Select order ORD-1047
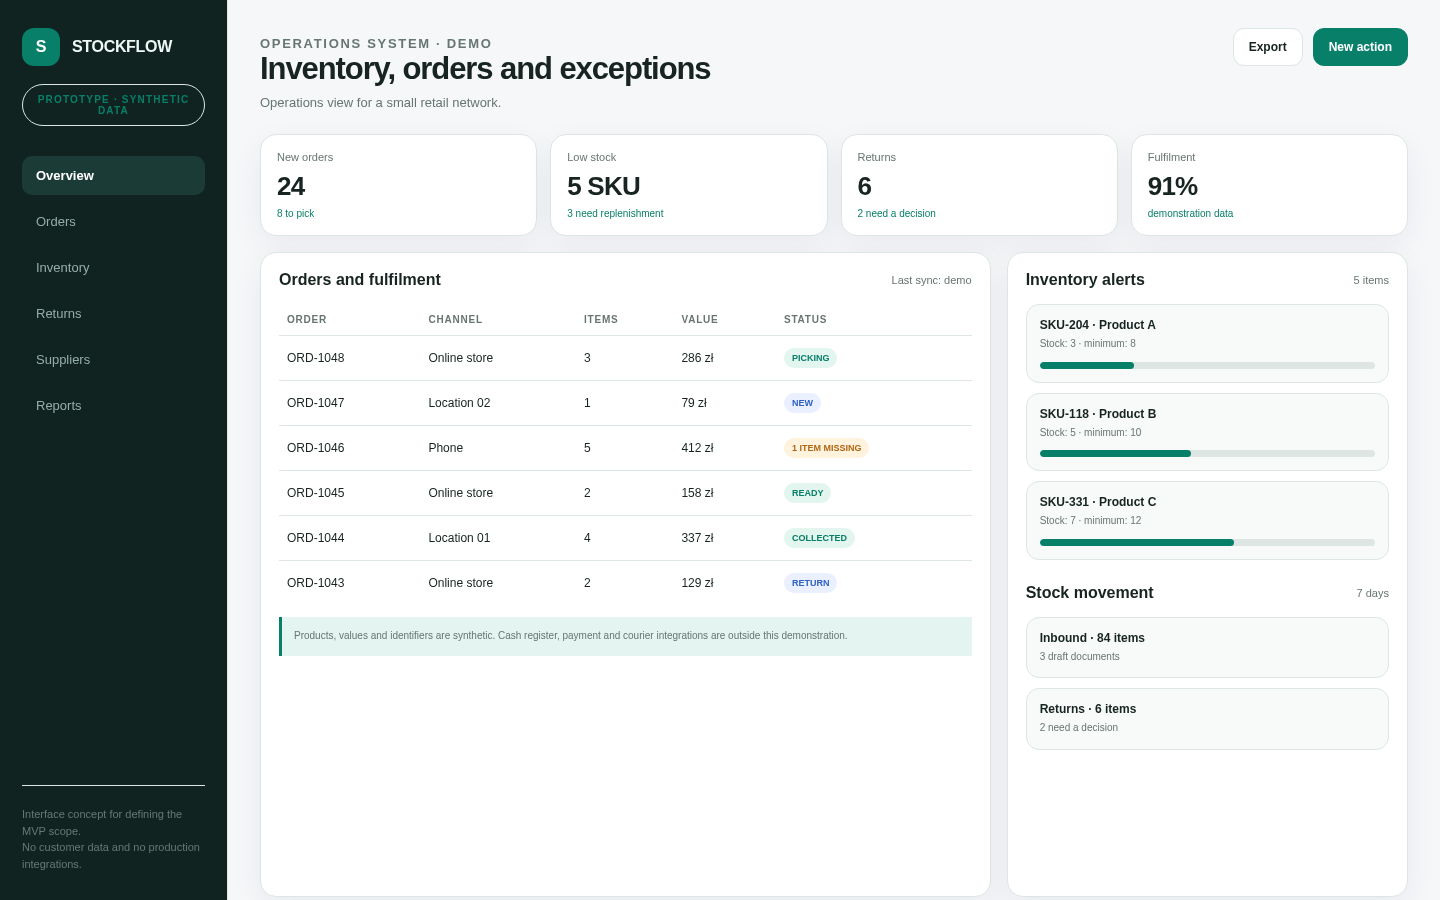The image size is (1440, 900). pyautogui.click(x=625, y=403)
